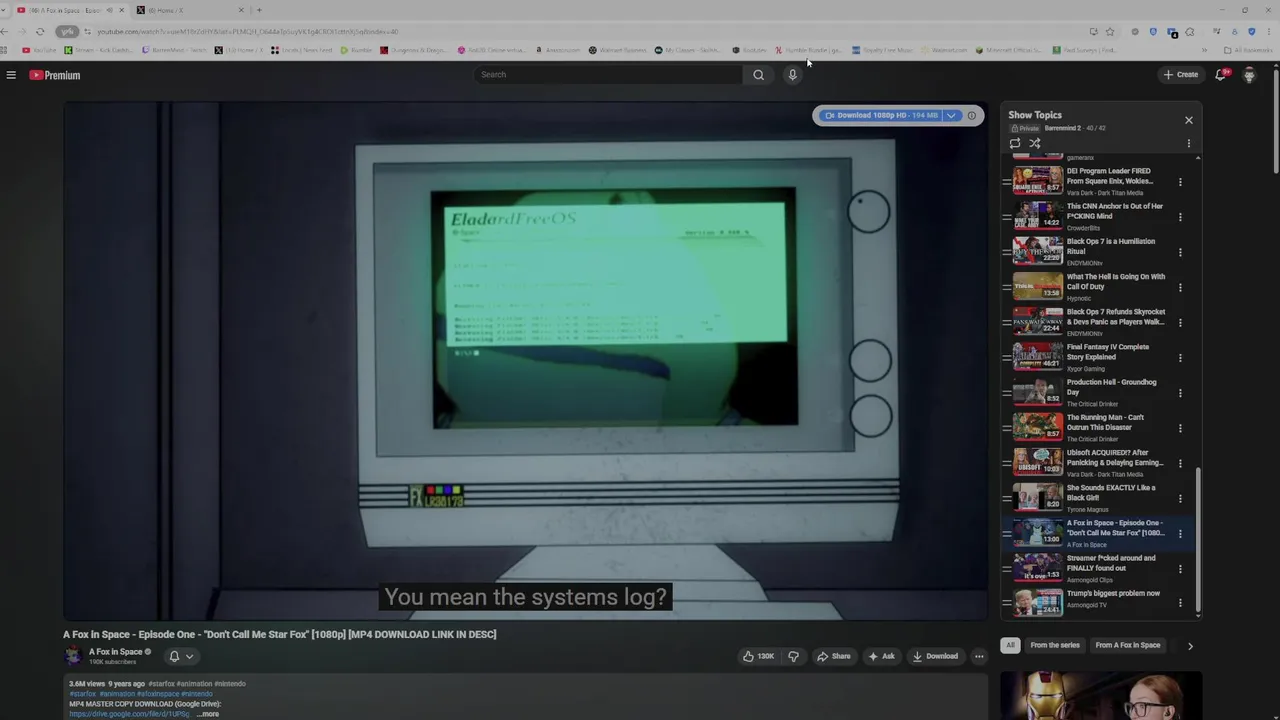
Task: Switch to the X Home browser tab
Action: (x=190, y=10)
